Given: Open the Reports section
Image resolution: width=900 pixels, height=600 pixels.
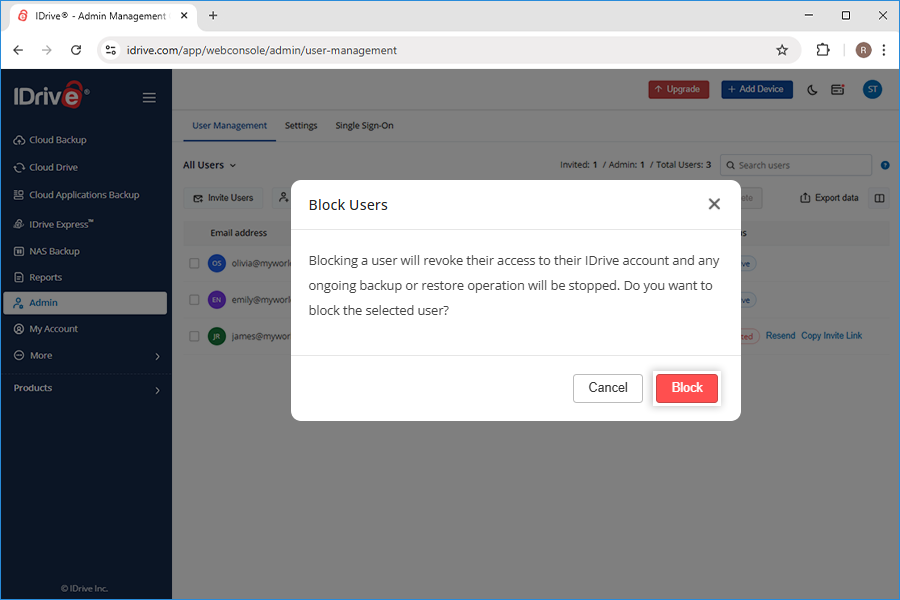Looking at the screenshot, I should click(x=38, y=277).
